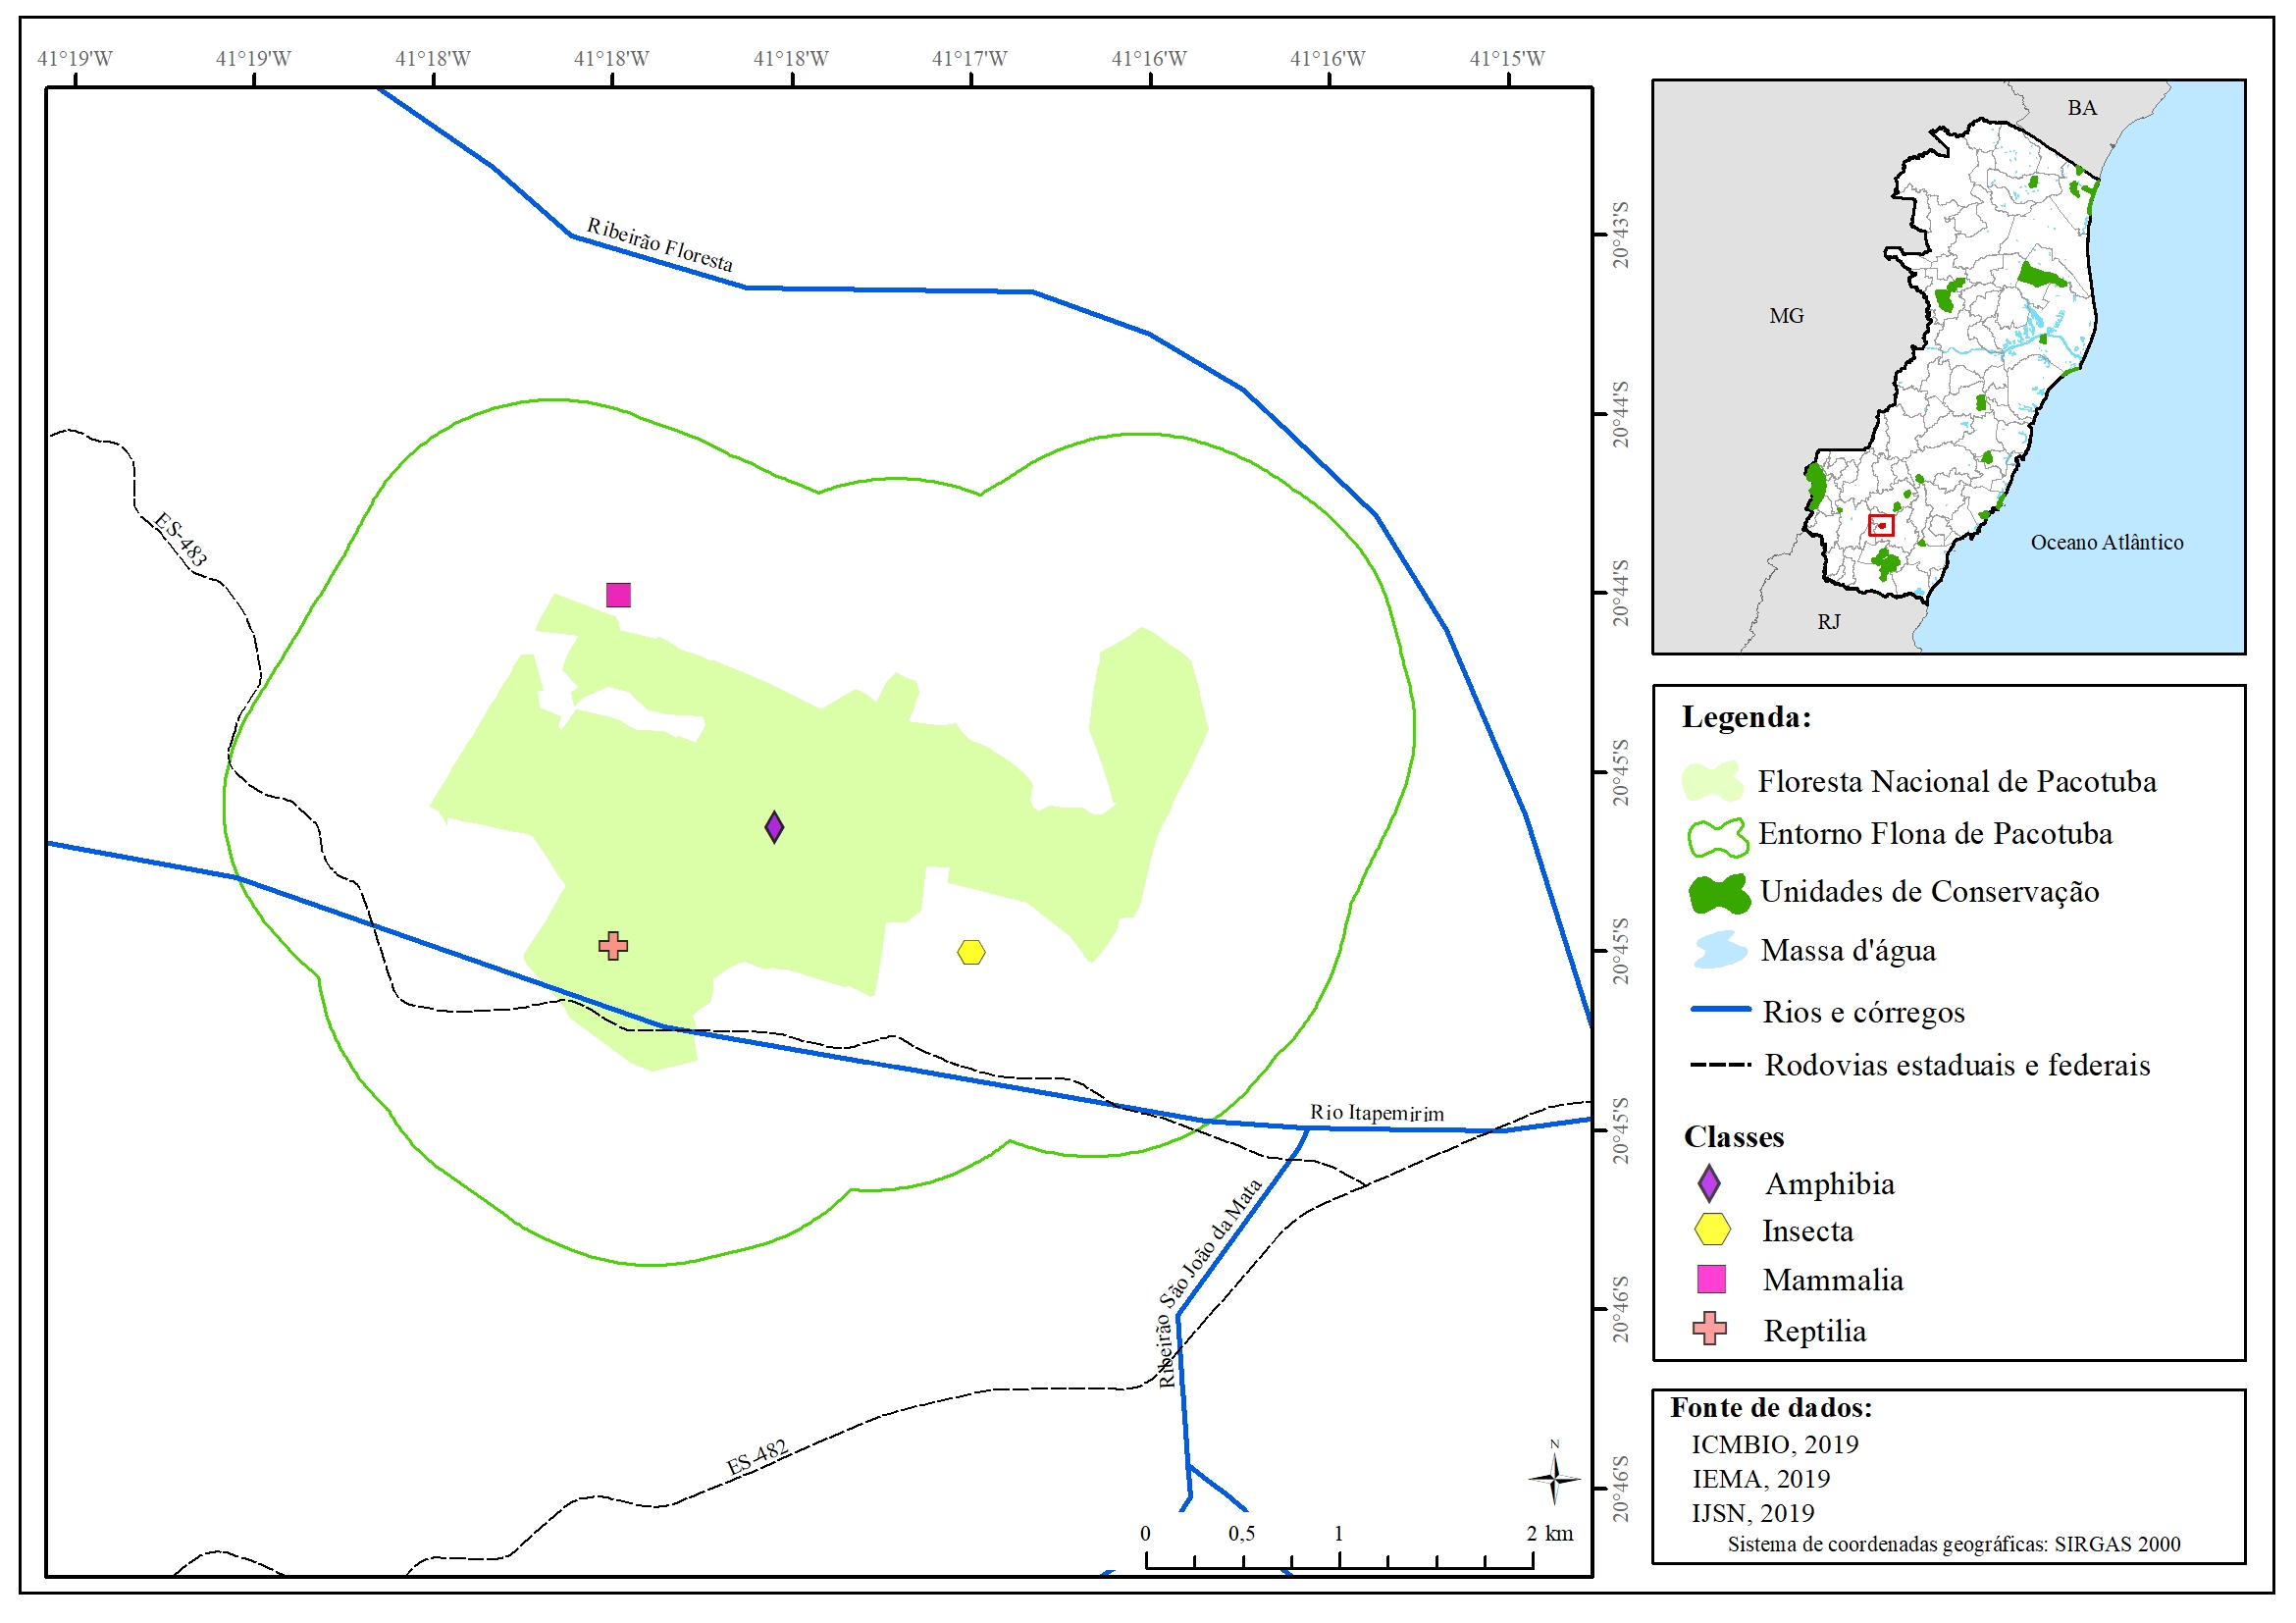
Task: Click the Reptilia cross marker on map
Action: point(613,946)
